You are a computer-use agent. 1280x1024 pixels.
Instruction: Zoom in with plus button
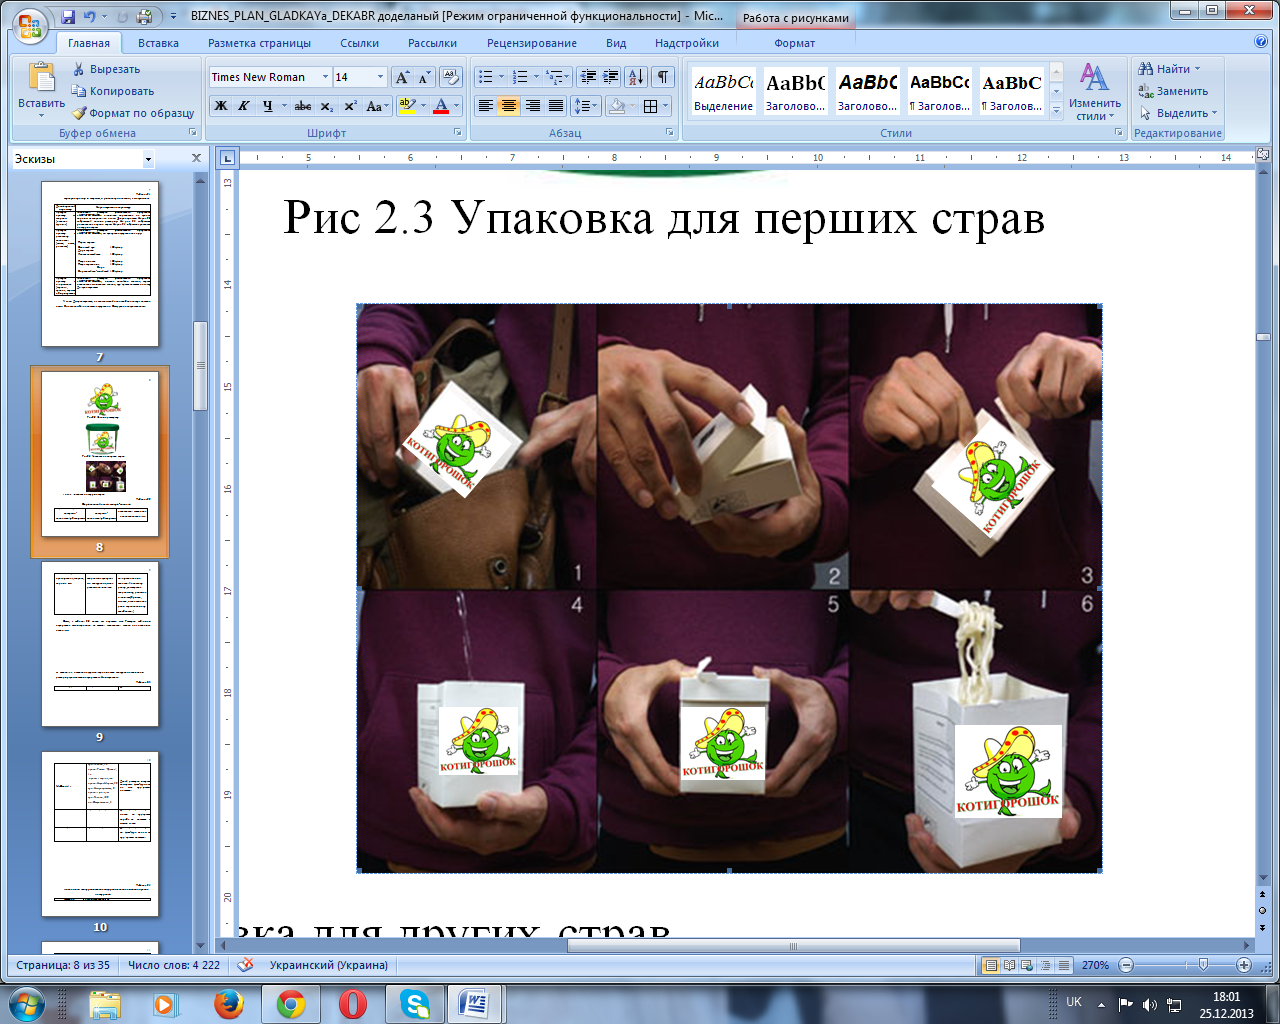click(x=1244, y=965)
